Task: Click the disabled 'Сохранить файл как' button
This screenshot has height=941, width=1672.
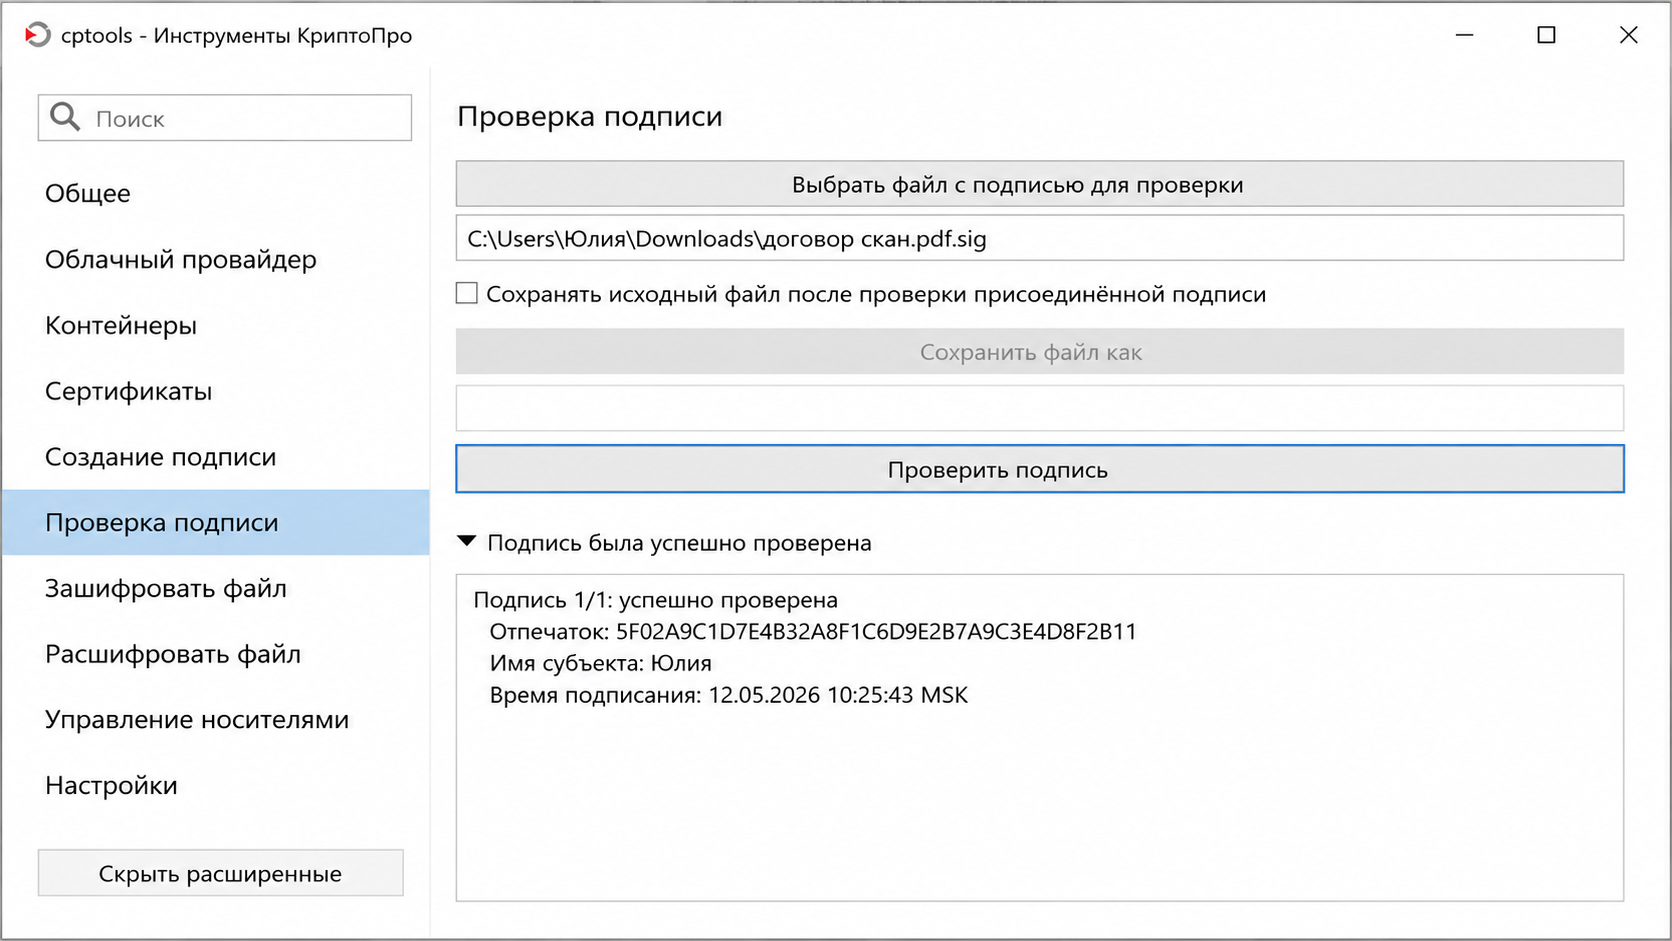Action: pyautogui.click(x=1040, y=352)
